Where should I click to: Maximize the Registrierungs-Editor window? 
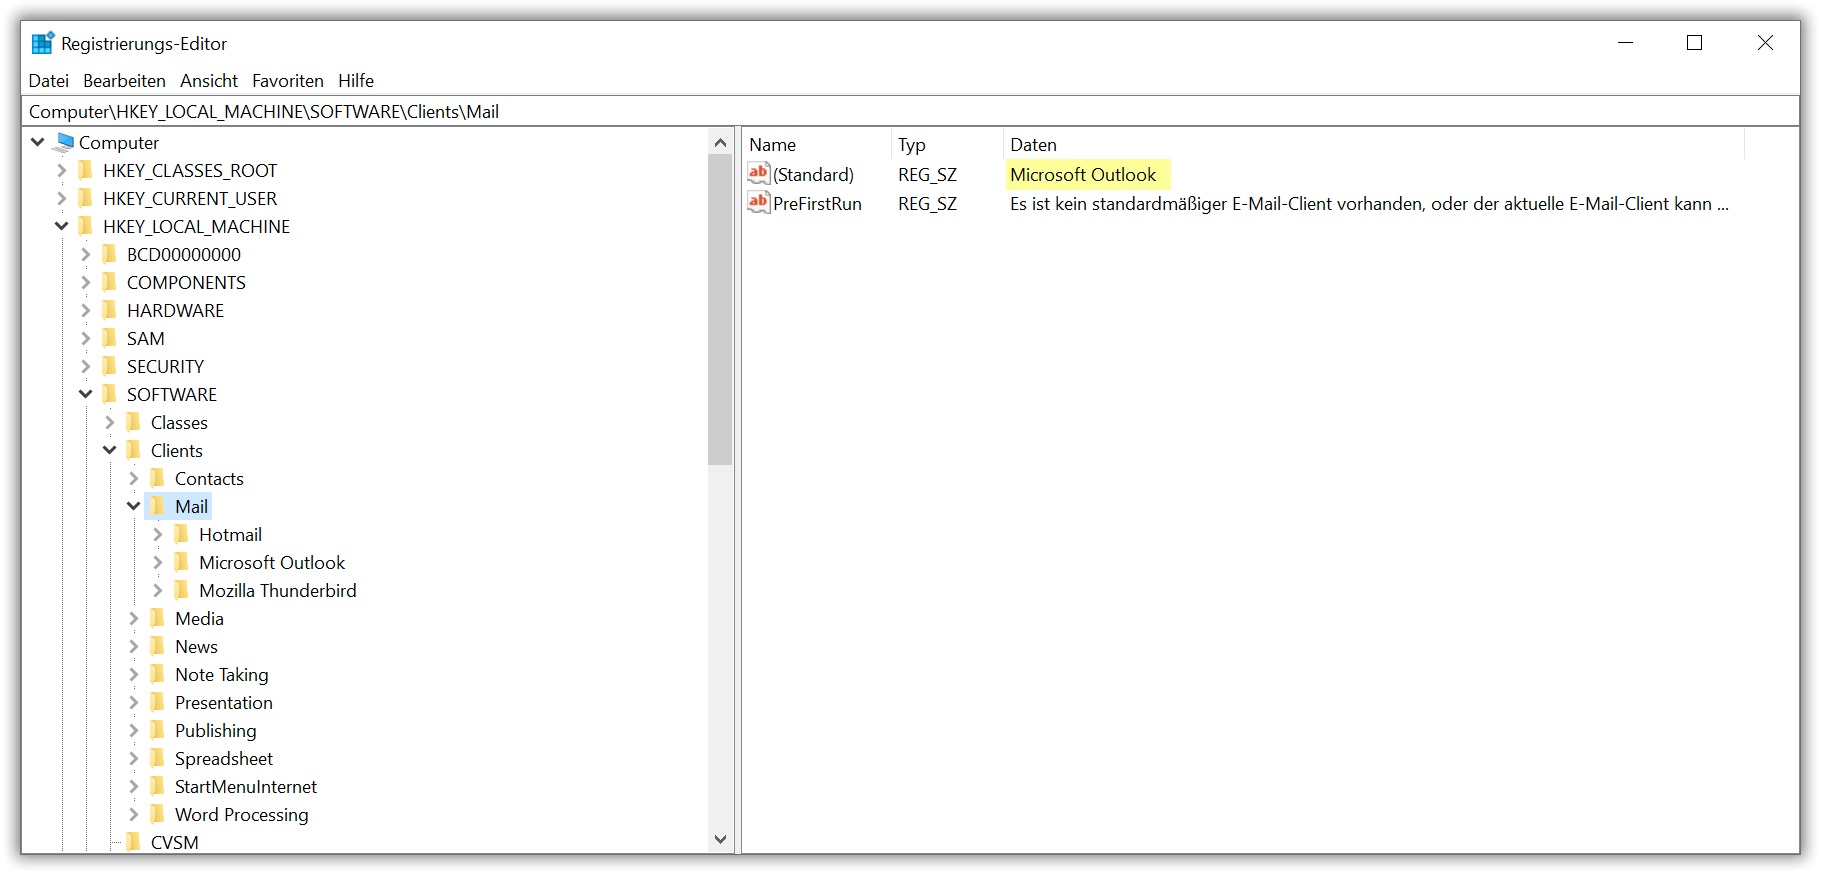pos(1694,43)
